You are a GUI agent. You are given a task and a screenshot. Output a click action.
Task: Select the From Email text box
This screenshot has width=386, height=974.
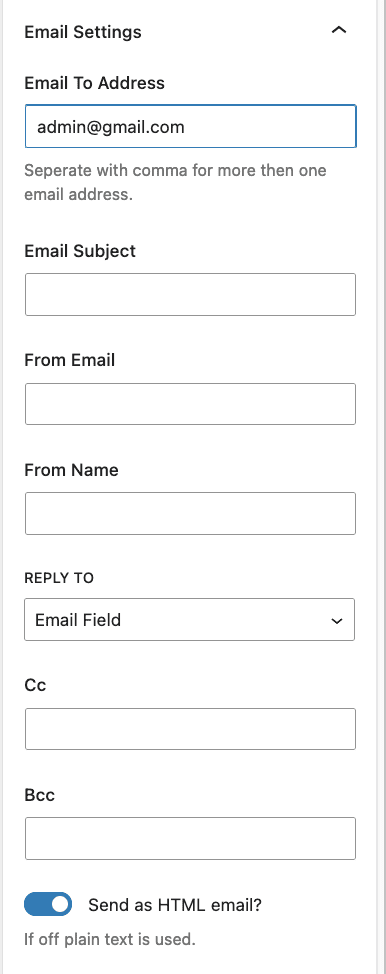point(190,404)
